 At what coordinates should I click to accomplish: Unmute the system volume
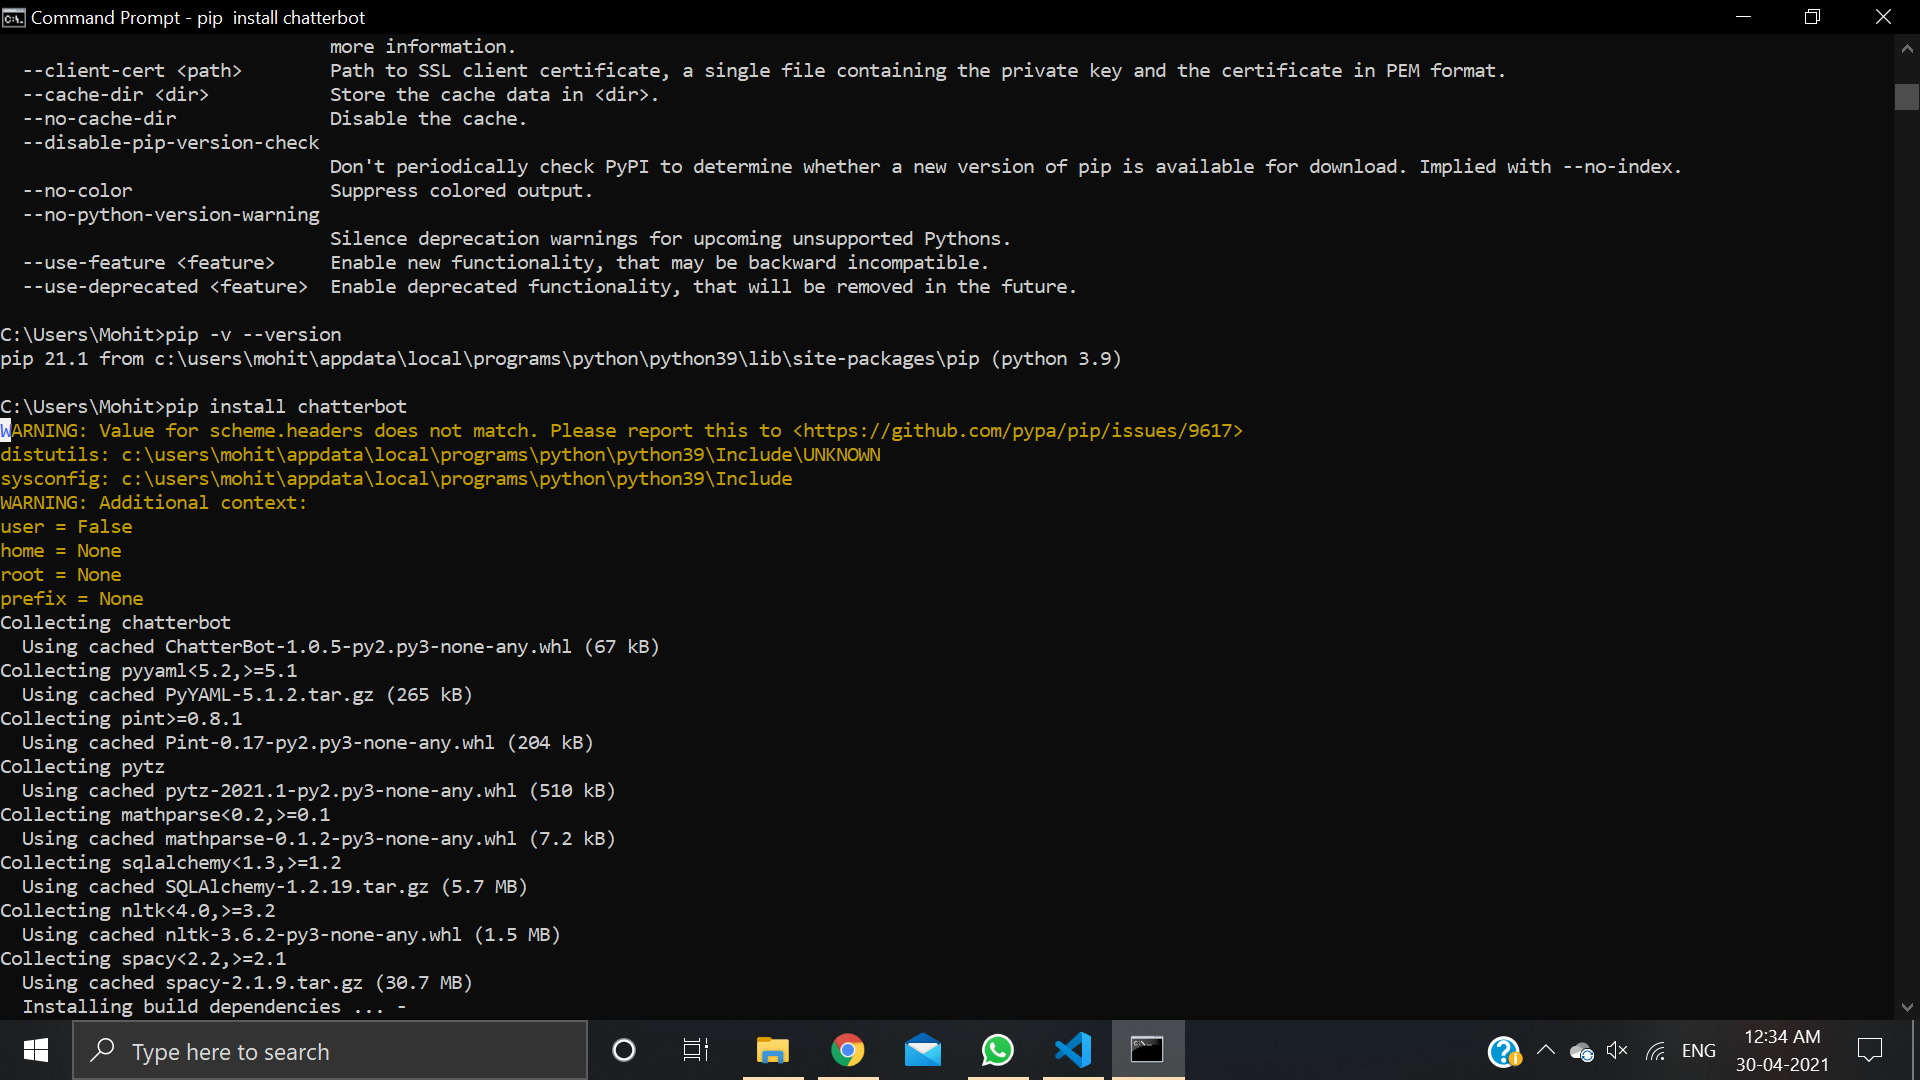click(1617, 1051)
